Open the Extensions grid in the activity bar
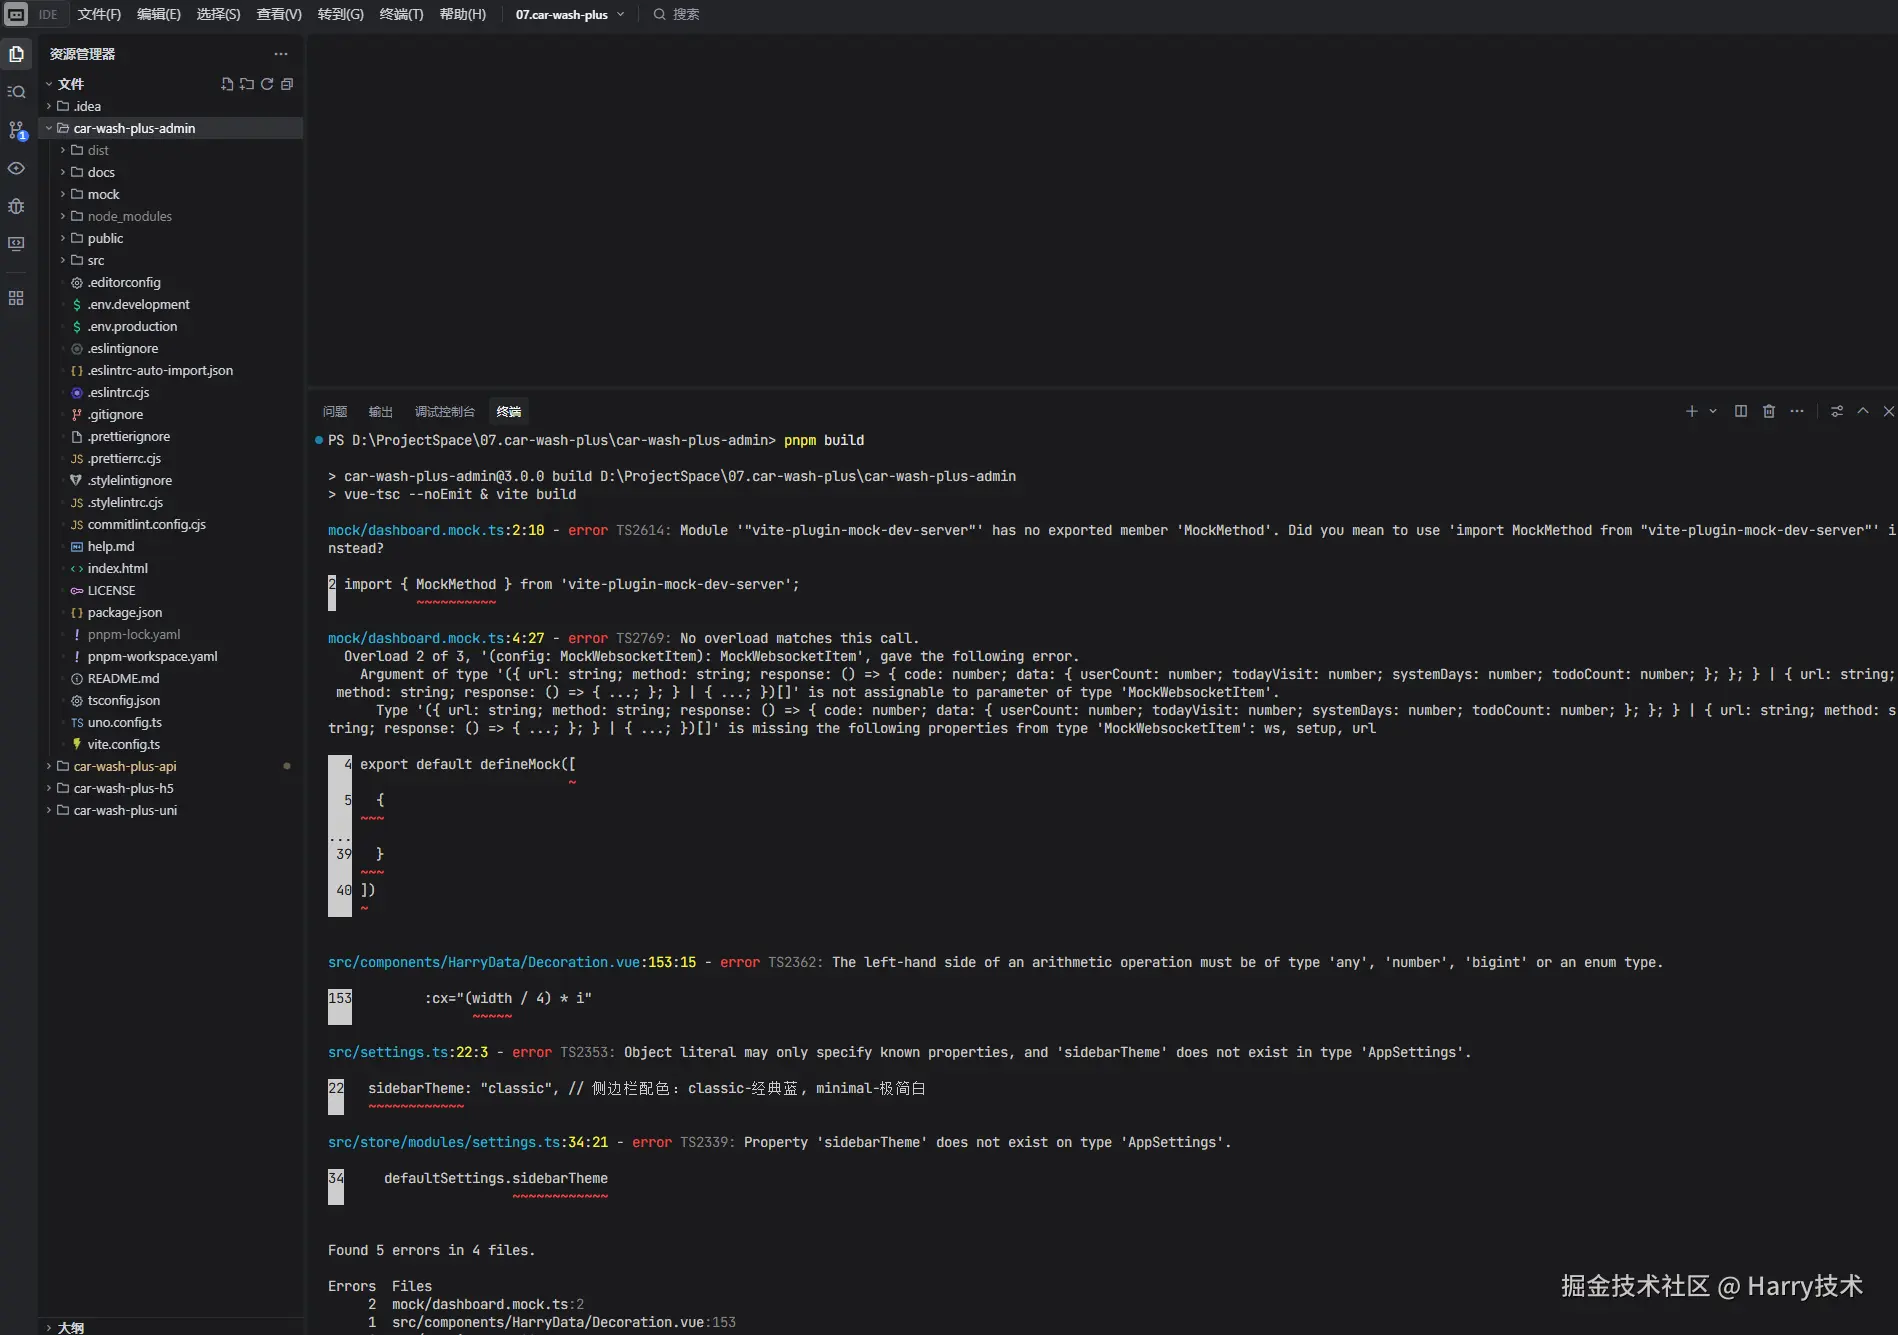This screenshot has width=1898, height=1335. coord(16,298)
